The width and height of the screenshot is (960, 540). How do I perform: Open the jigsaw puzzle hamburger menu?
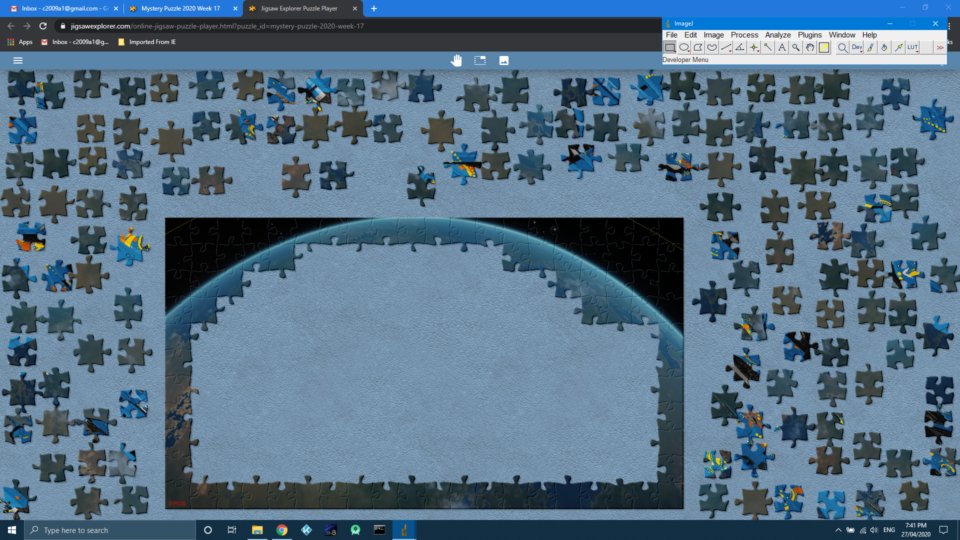tap(18, 60)
